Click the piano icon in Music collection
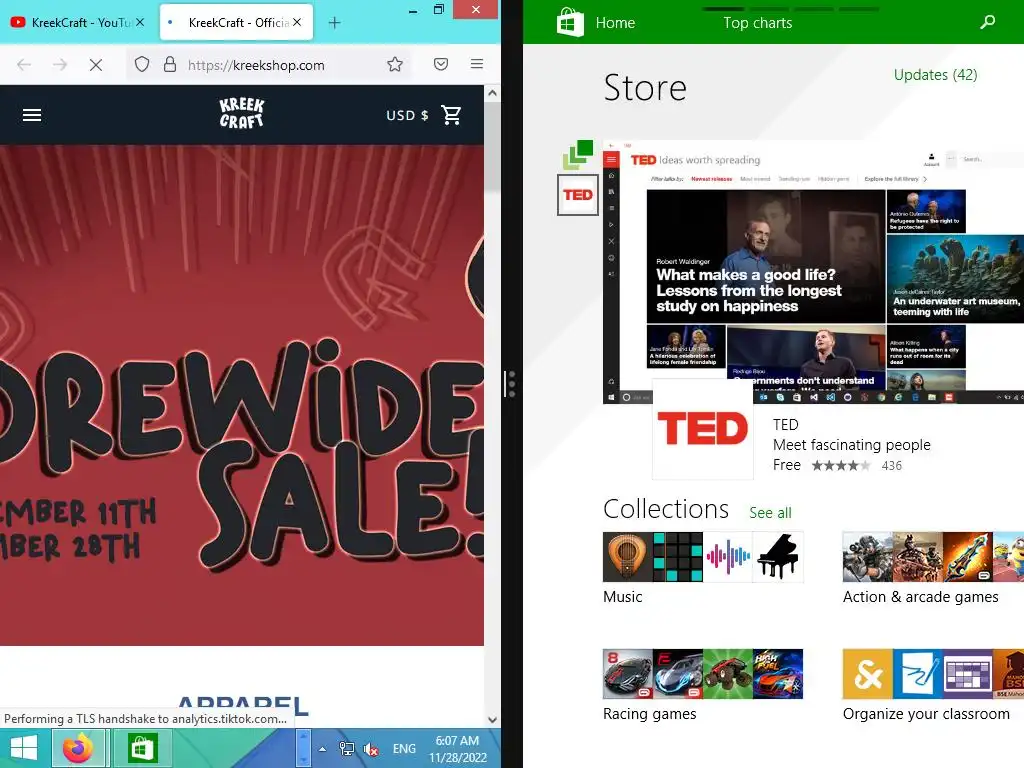1024x768 pixels. coord(778,557)
